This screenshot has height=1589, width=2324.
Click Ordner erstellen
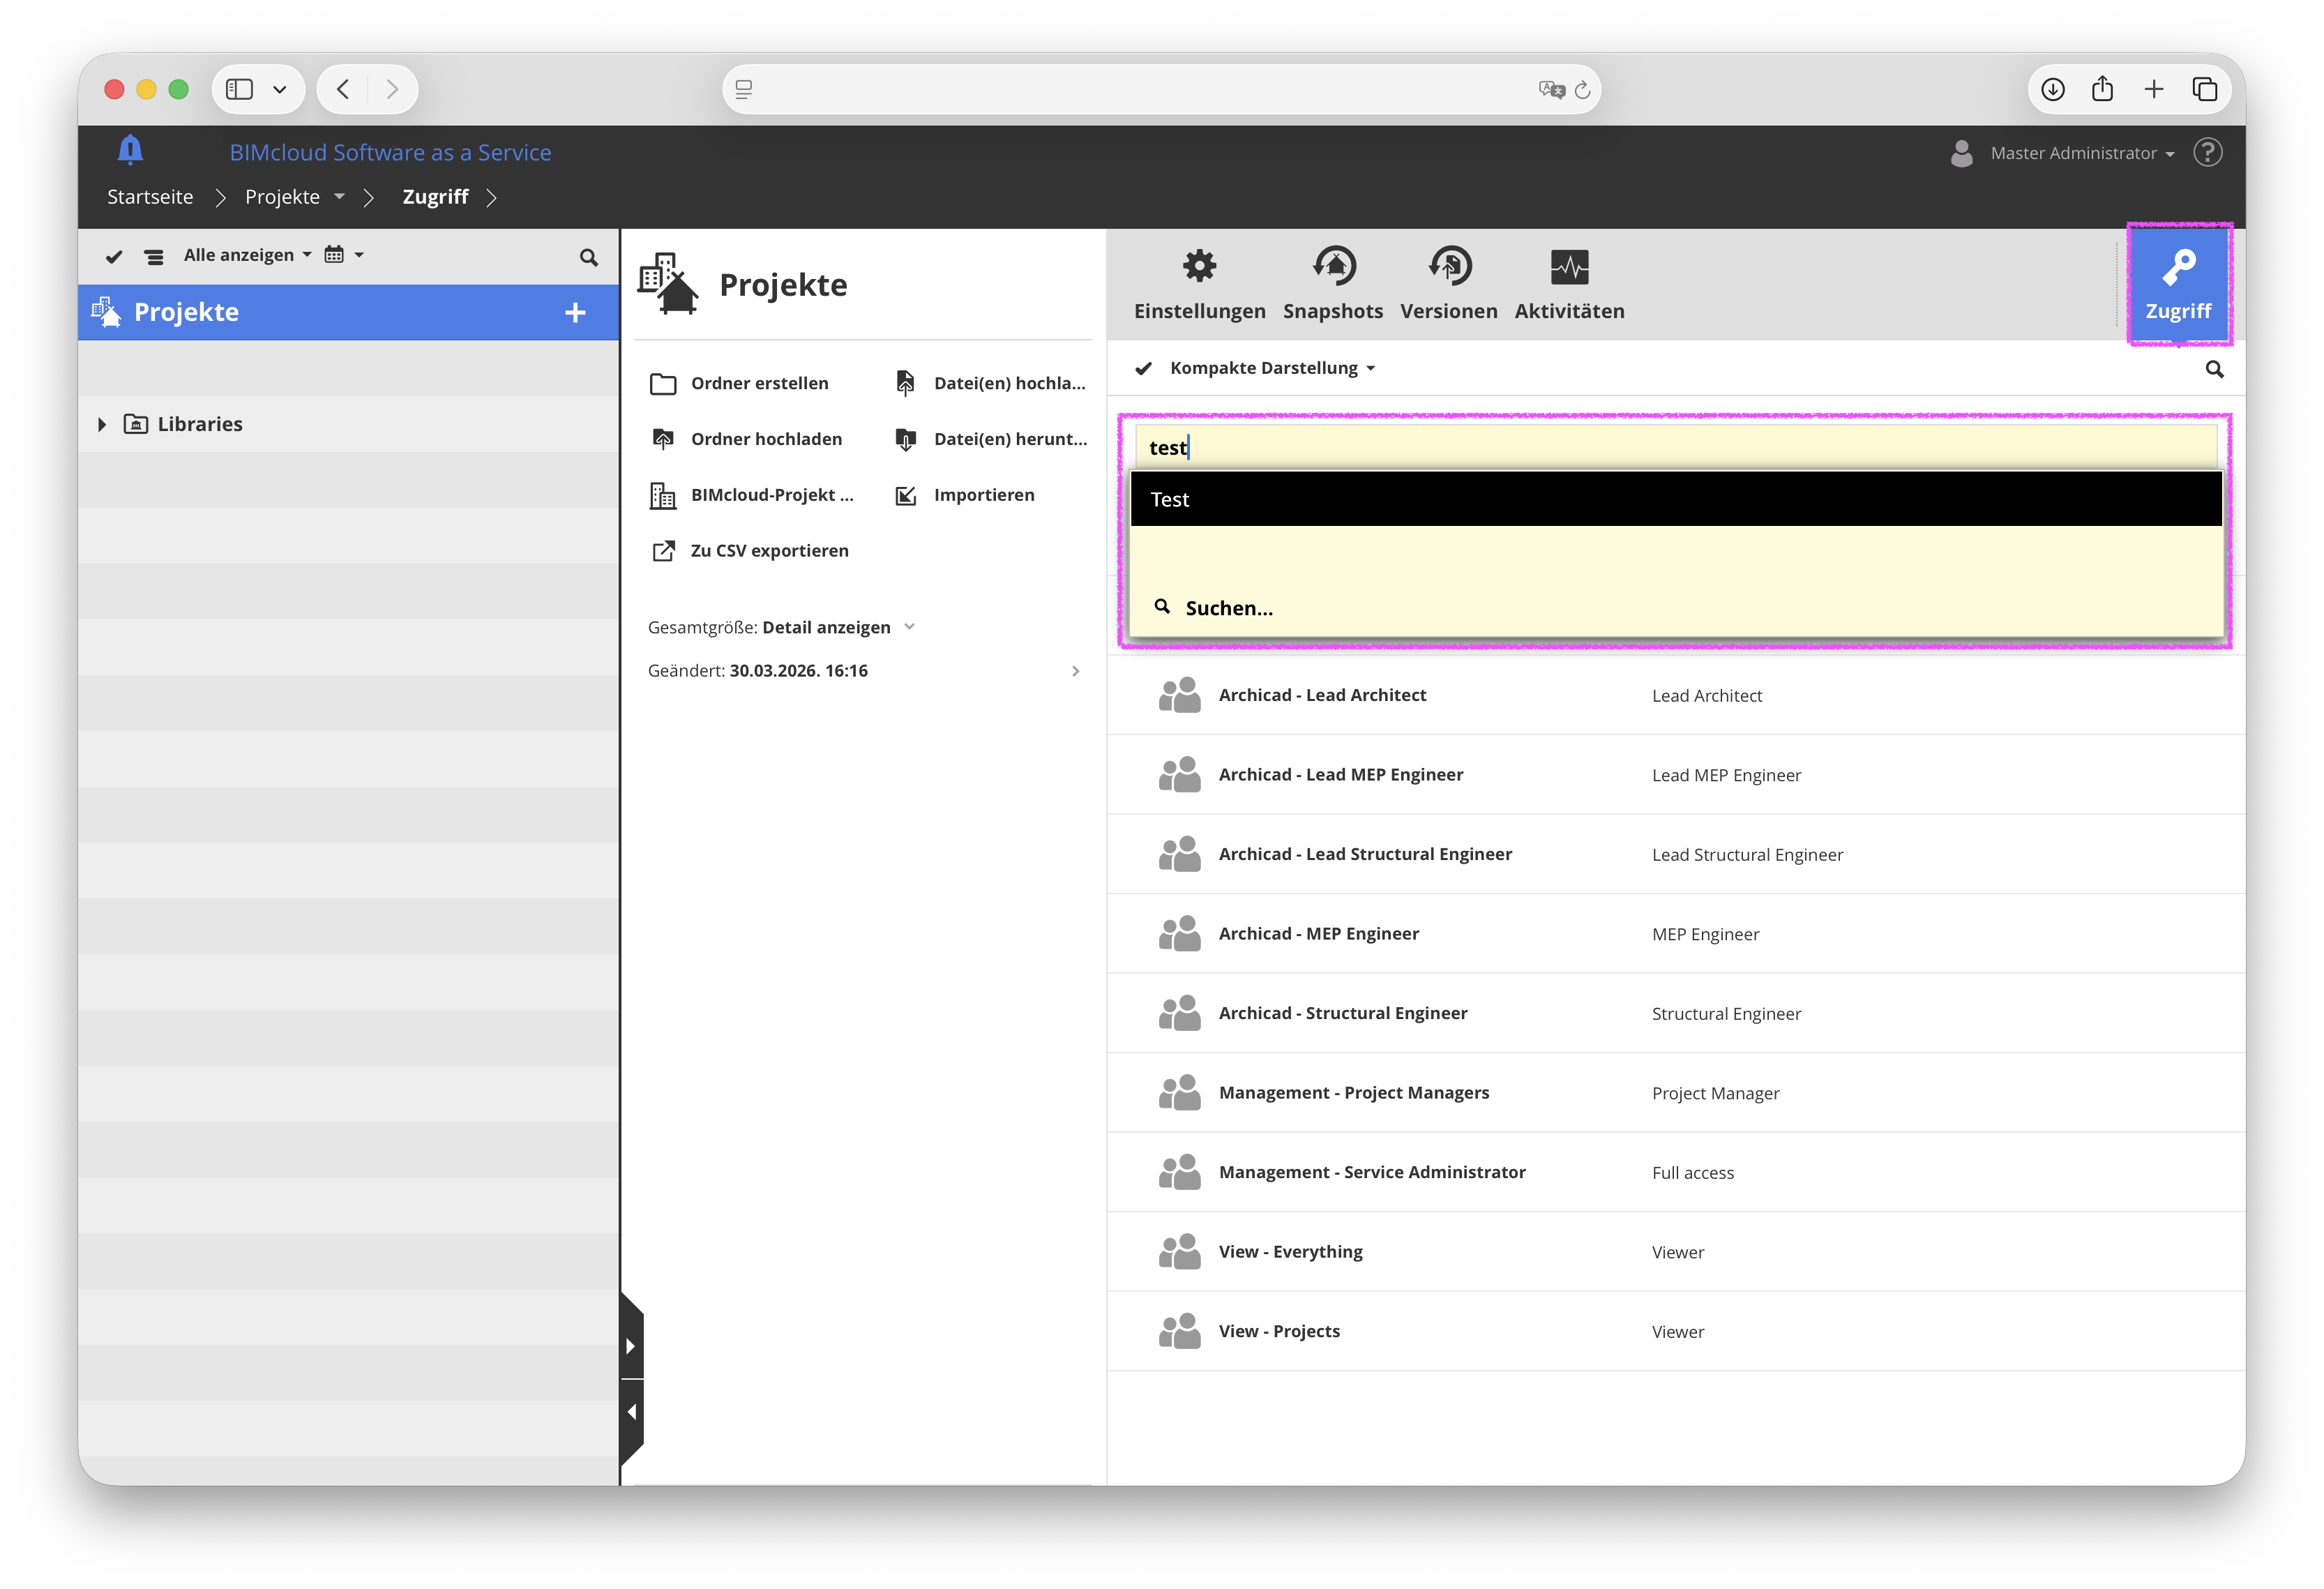739,383
